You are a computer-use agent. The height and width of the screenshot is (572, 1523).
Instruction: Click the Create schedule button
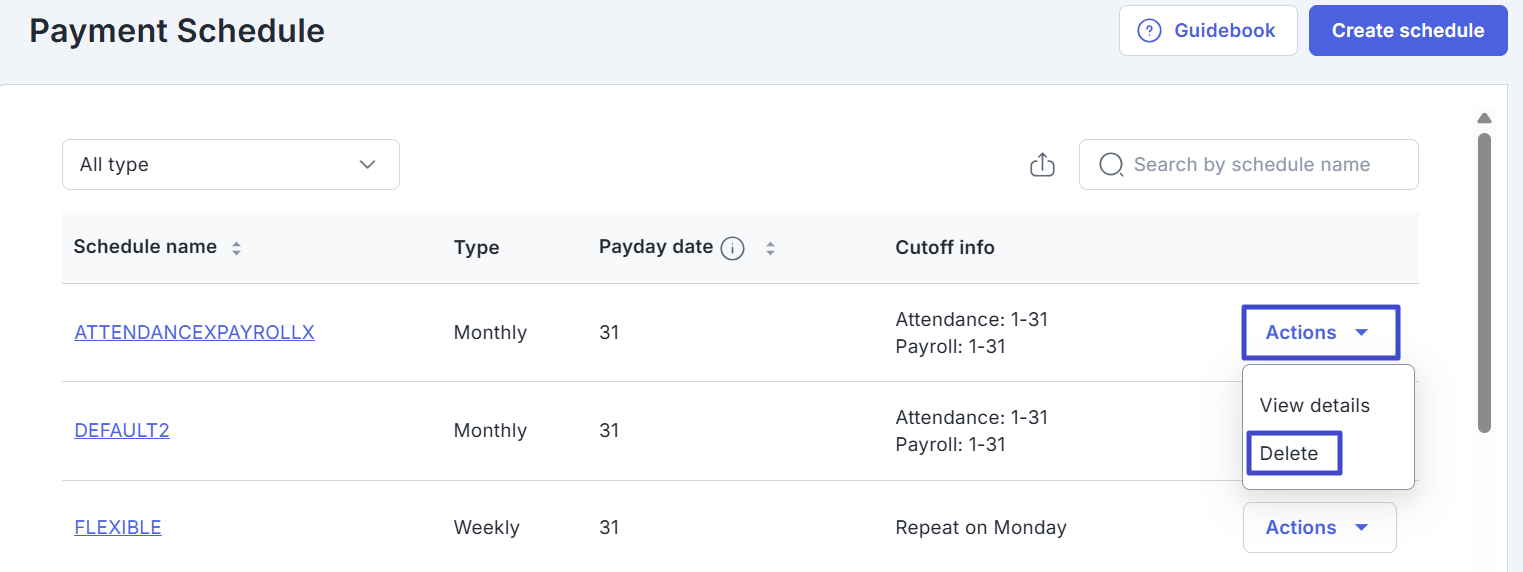click(1407, 31)
